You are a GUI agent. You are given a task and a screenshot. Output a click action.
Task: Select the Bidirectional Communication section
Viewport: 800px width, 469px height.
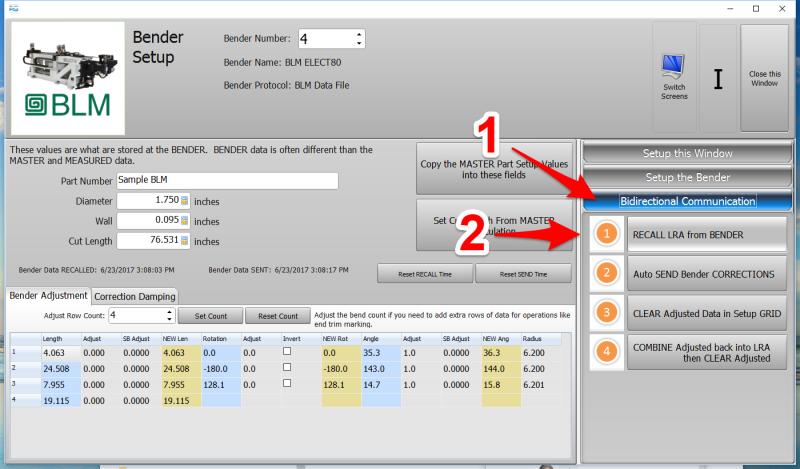[687, 201]
